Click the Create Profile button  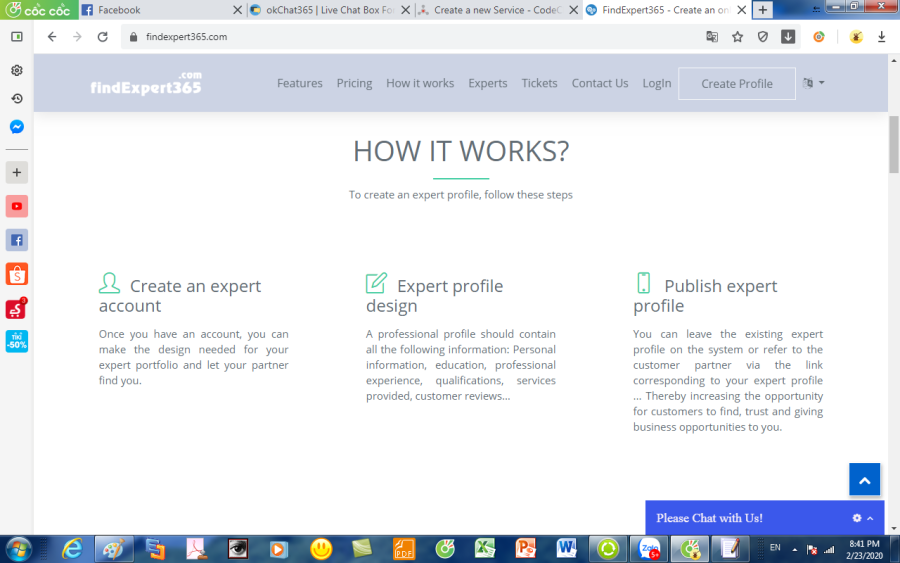tap(736, 84)
